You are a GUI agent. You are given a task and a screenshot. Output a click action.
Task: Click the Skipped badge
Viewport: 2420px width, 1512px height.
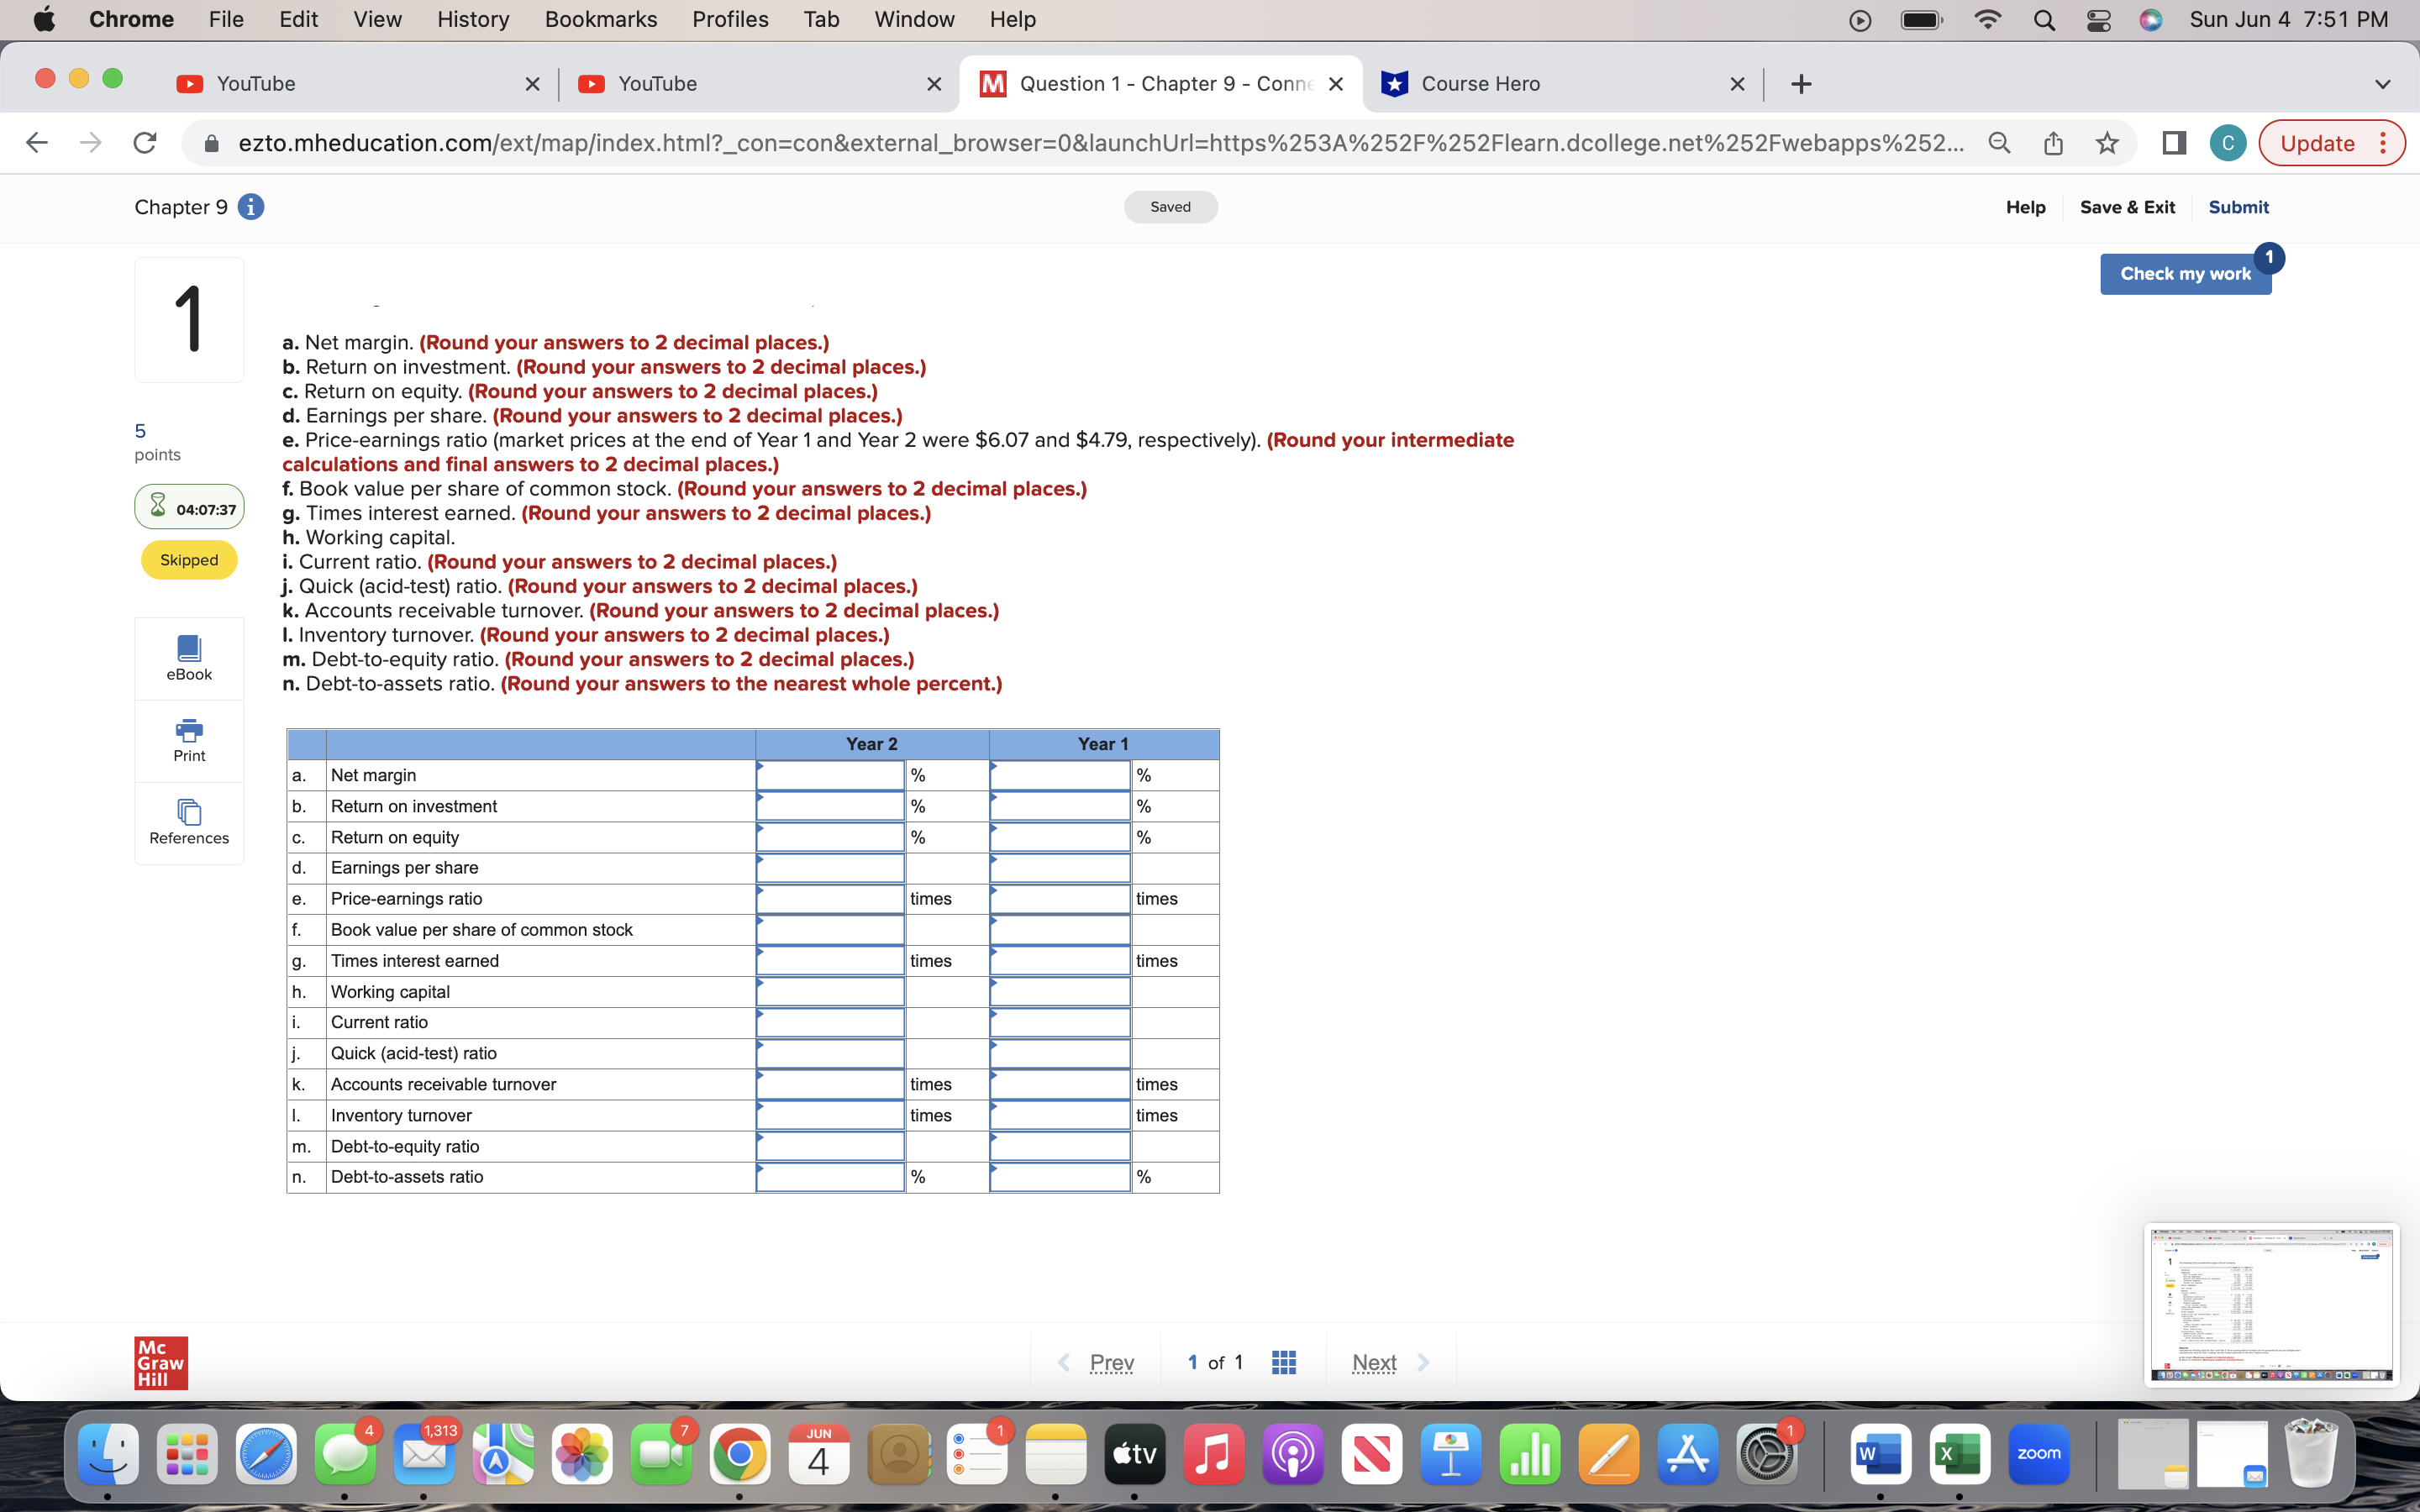pyautogui.click(x=189, y=559)
